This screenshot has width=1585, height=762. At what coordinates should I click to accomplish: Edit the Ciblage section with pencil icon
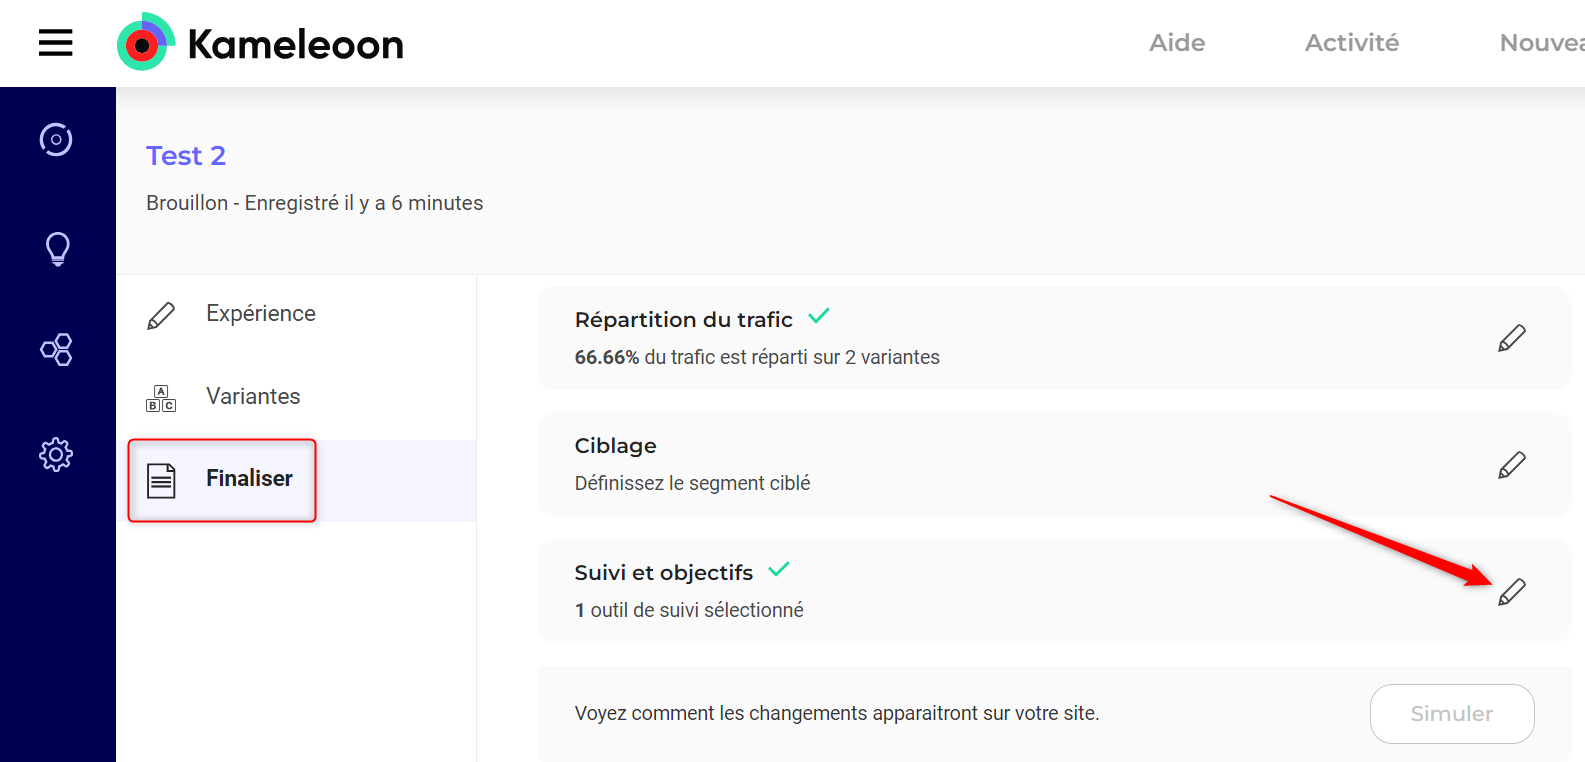1511,465
